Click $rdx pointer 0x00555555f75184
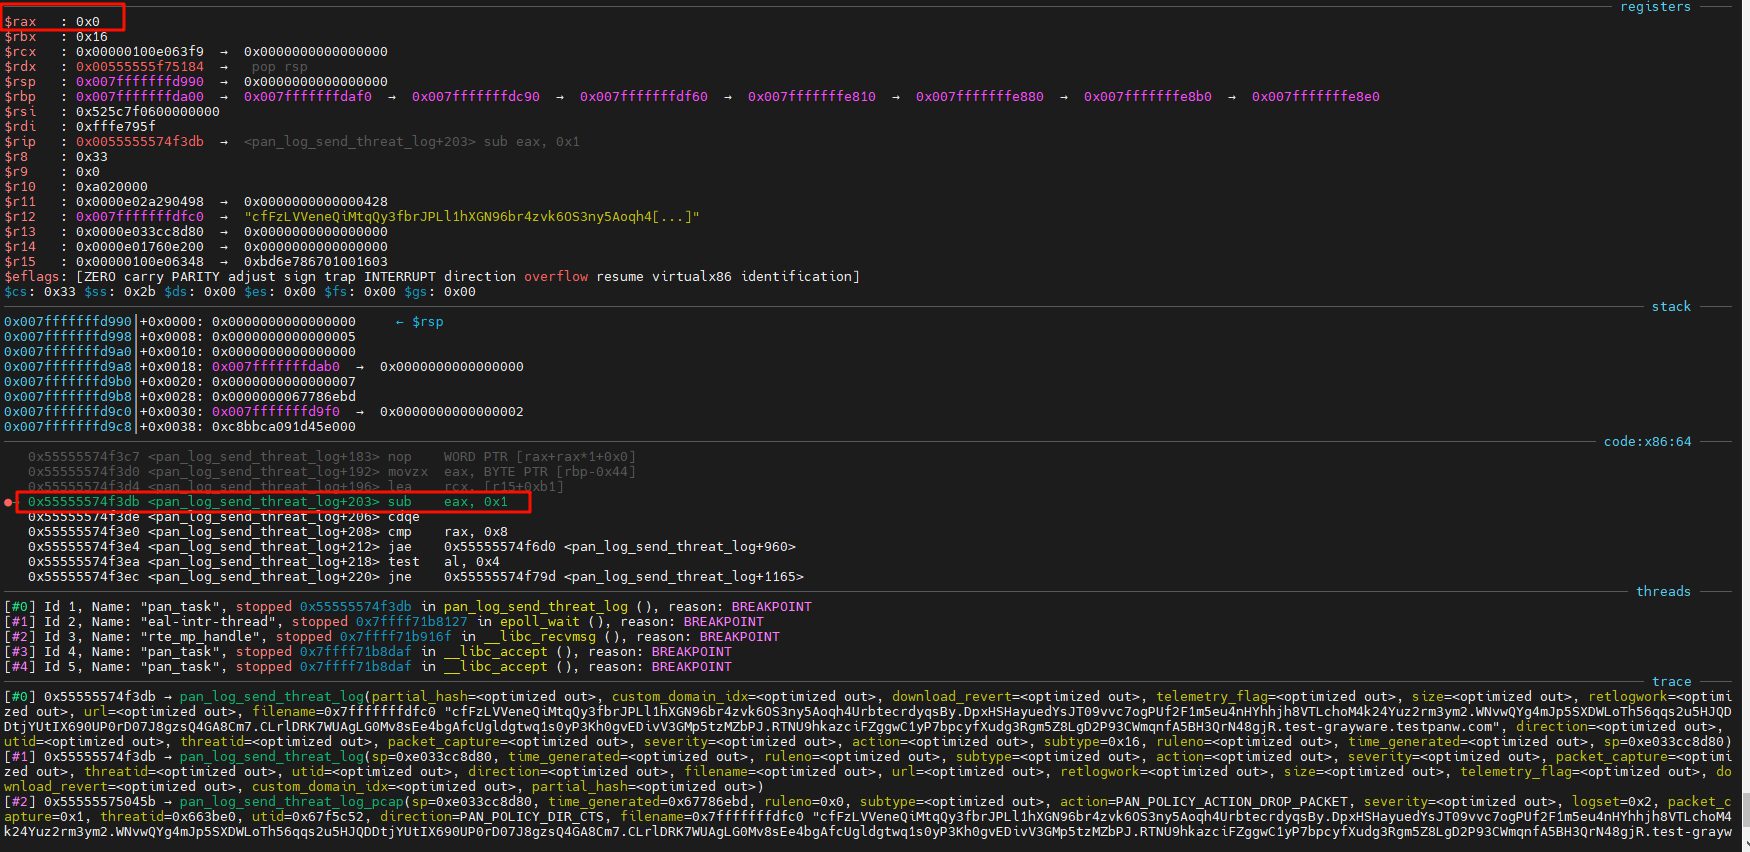 click(x=140, y=66)
